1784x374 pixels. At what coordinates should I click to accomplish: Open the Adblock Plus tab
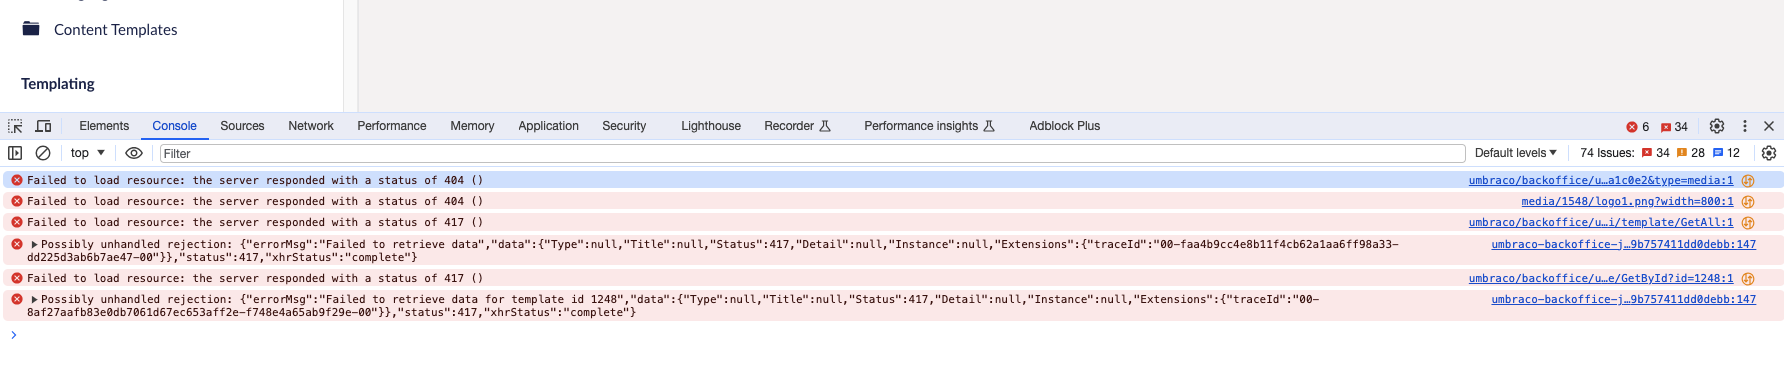(1064, 126)
